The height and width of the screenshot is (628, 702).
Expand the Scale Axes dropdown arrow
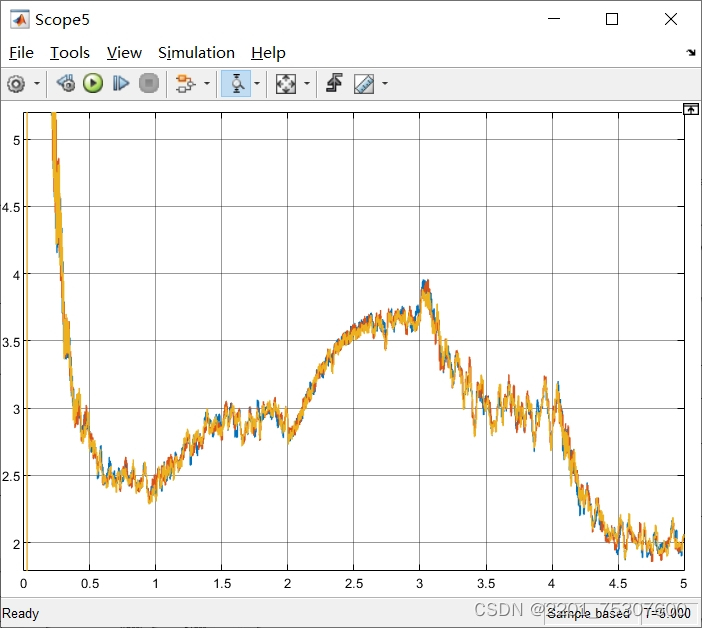307,83
